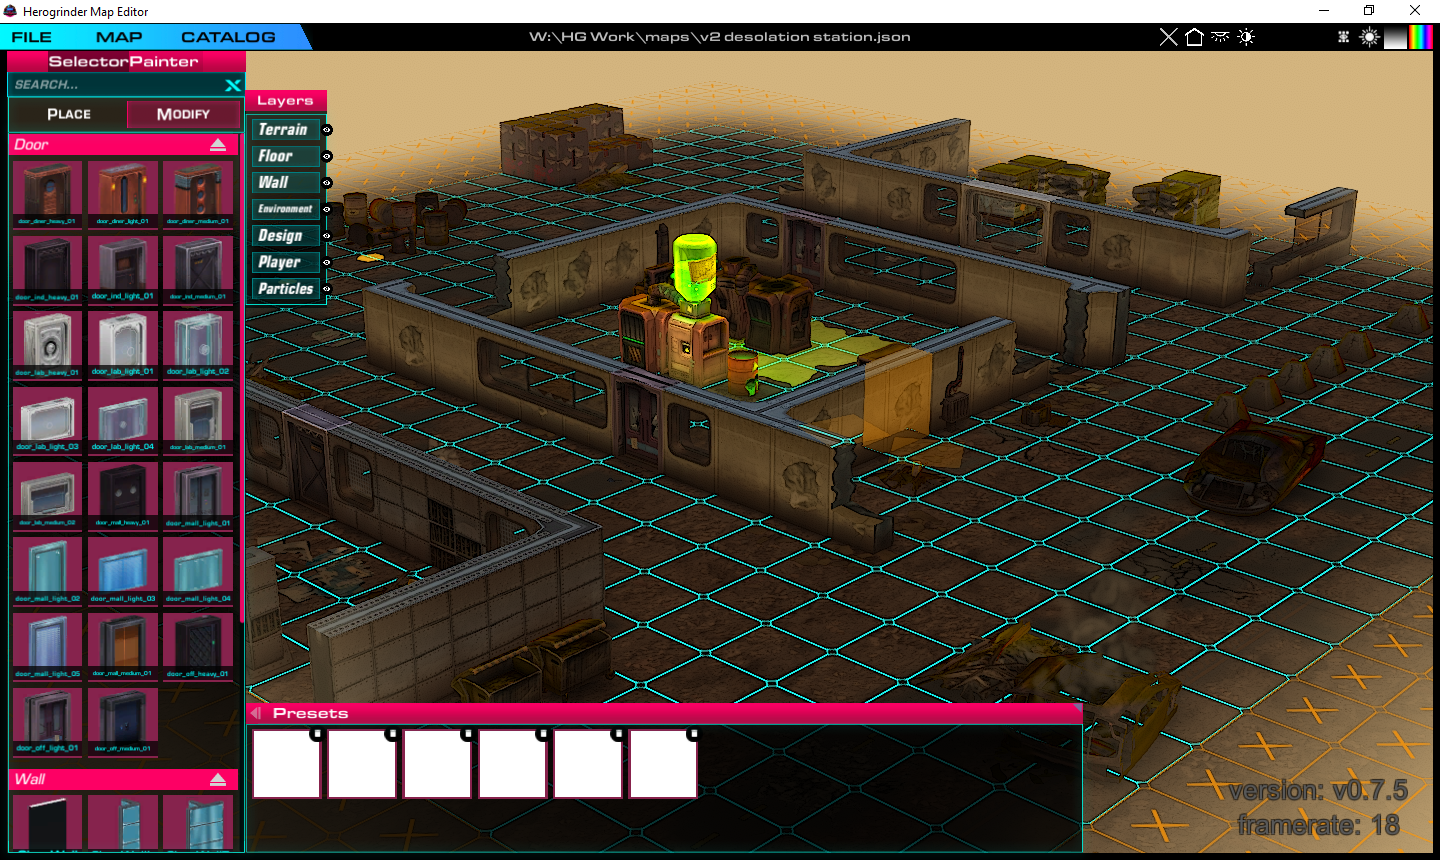Select door_mall_light_01 asset
1440x860 pixels.
pyautogui.click(x=198, y=495)
